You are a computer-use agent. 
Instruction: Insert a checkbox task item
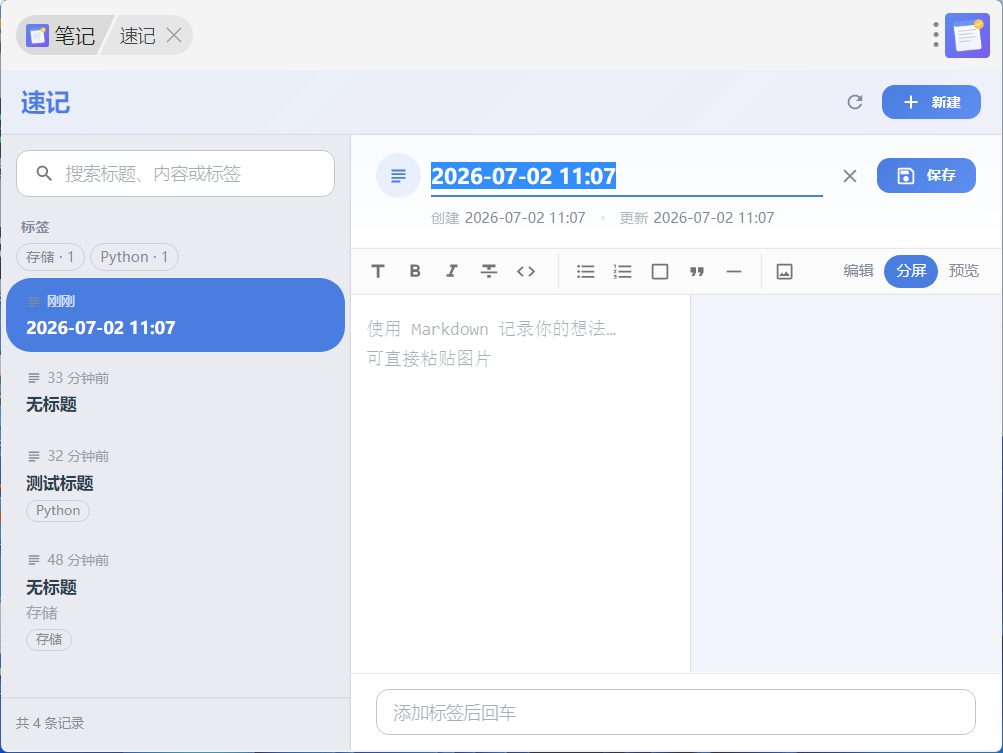[x=659, y=271]
